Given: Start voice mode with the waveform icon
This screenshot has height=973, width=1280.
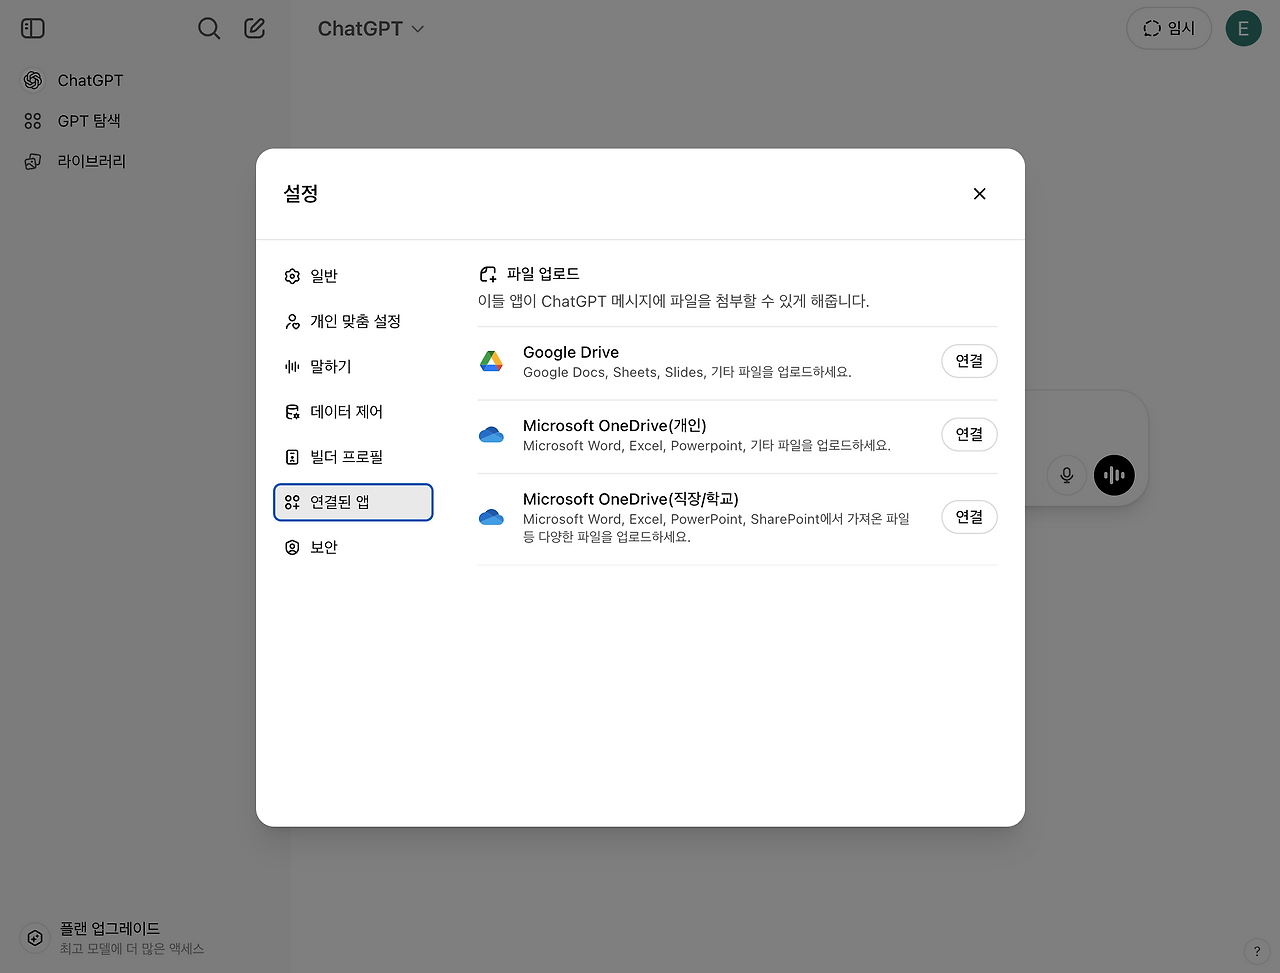Looking at the screenshot, I should tap(1114, 475).
